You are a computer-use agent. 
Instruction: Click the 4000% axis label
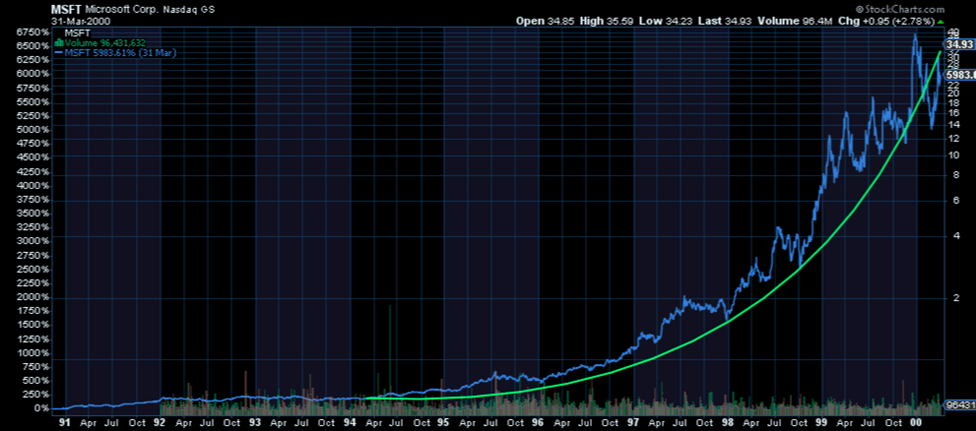pos(33,185)
